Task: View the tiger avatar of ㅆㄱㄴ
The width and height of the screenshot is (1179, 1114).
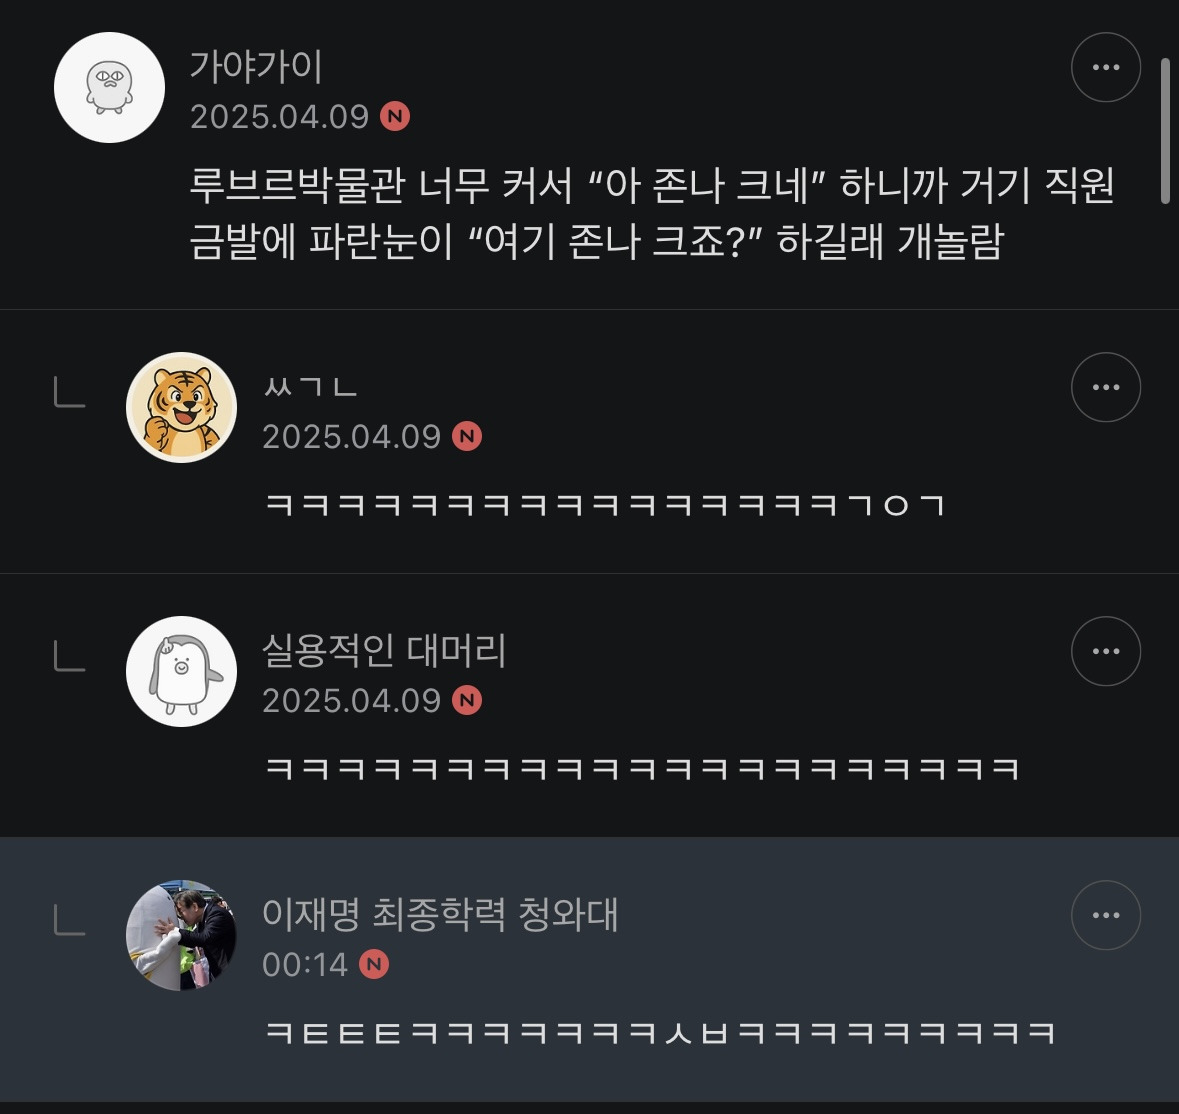Action: pos(181,407)
